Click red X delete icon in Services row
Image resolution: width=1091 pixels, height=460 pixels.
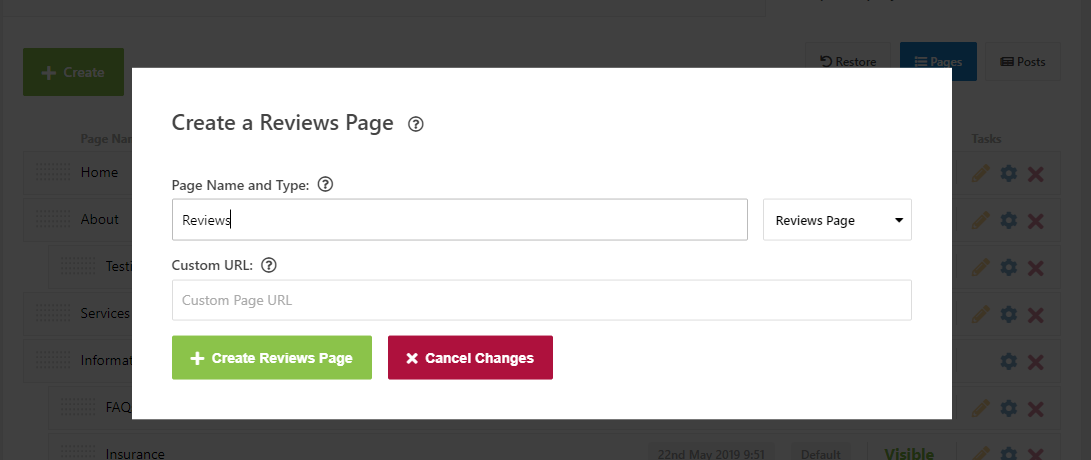[x=1035, y=315]
